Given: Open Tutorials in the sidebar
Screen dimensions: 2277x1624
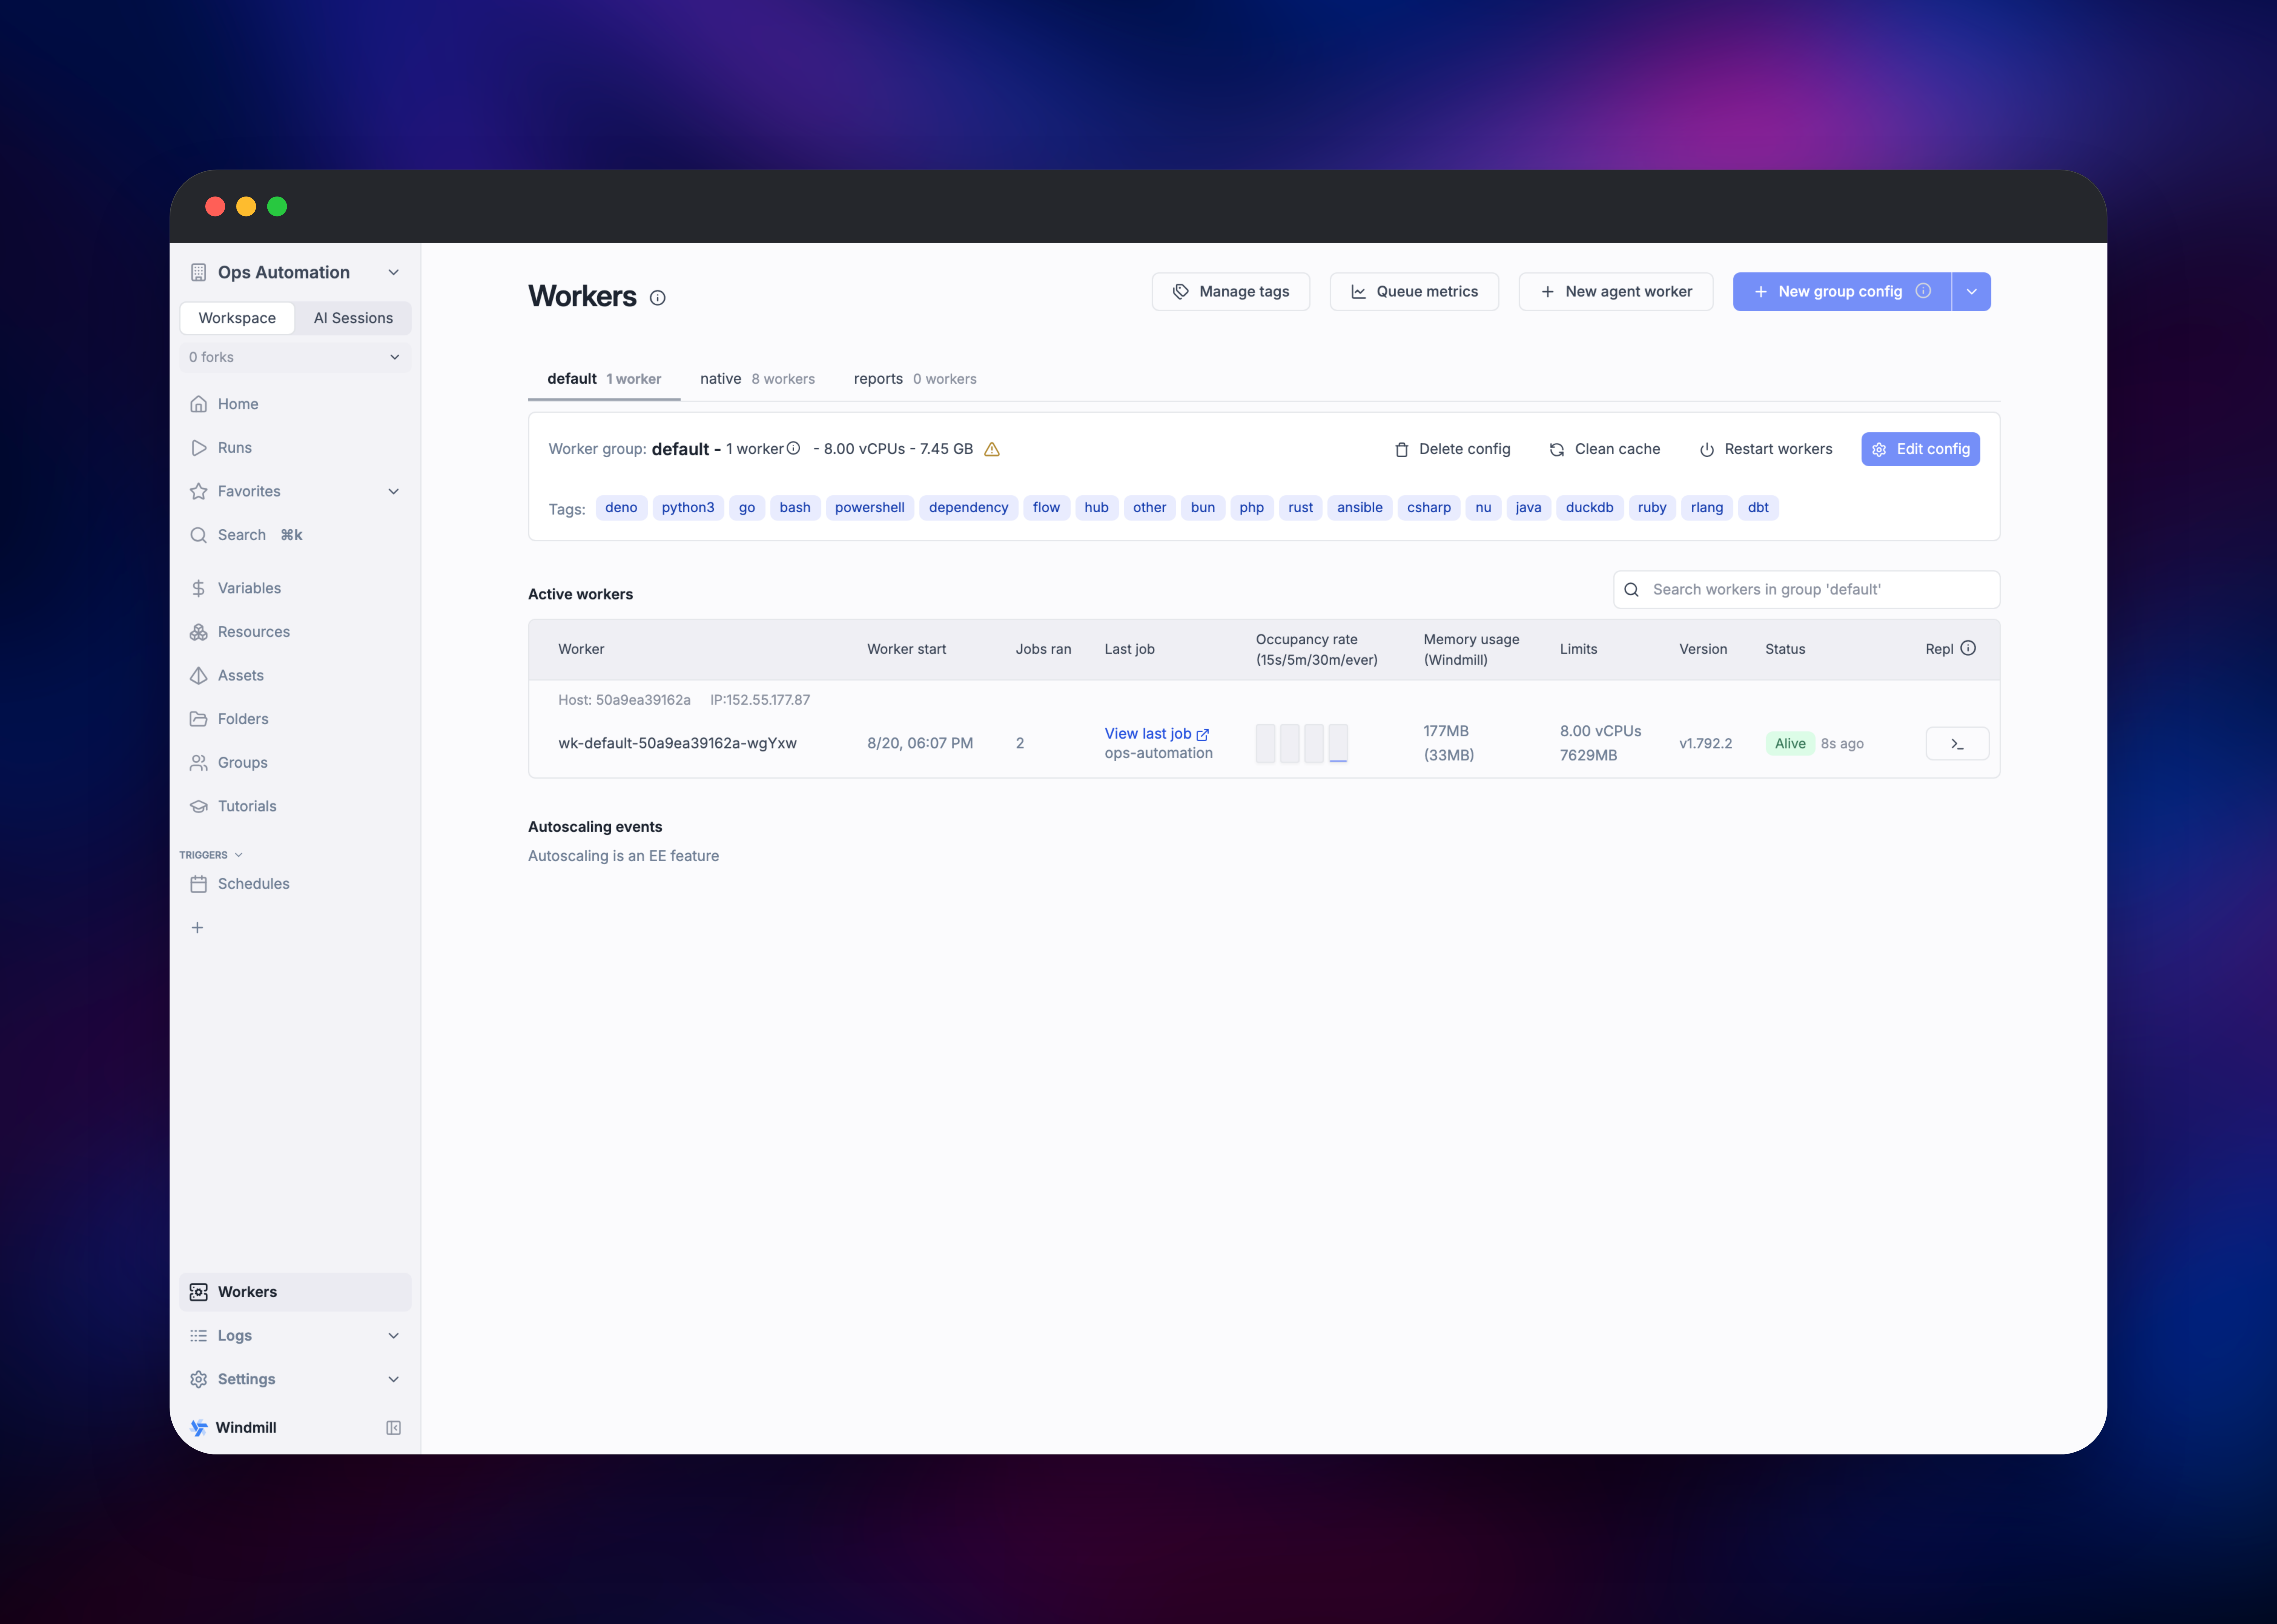Looking at the screenshot, I should [295, 806].
